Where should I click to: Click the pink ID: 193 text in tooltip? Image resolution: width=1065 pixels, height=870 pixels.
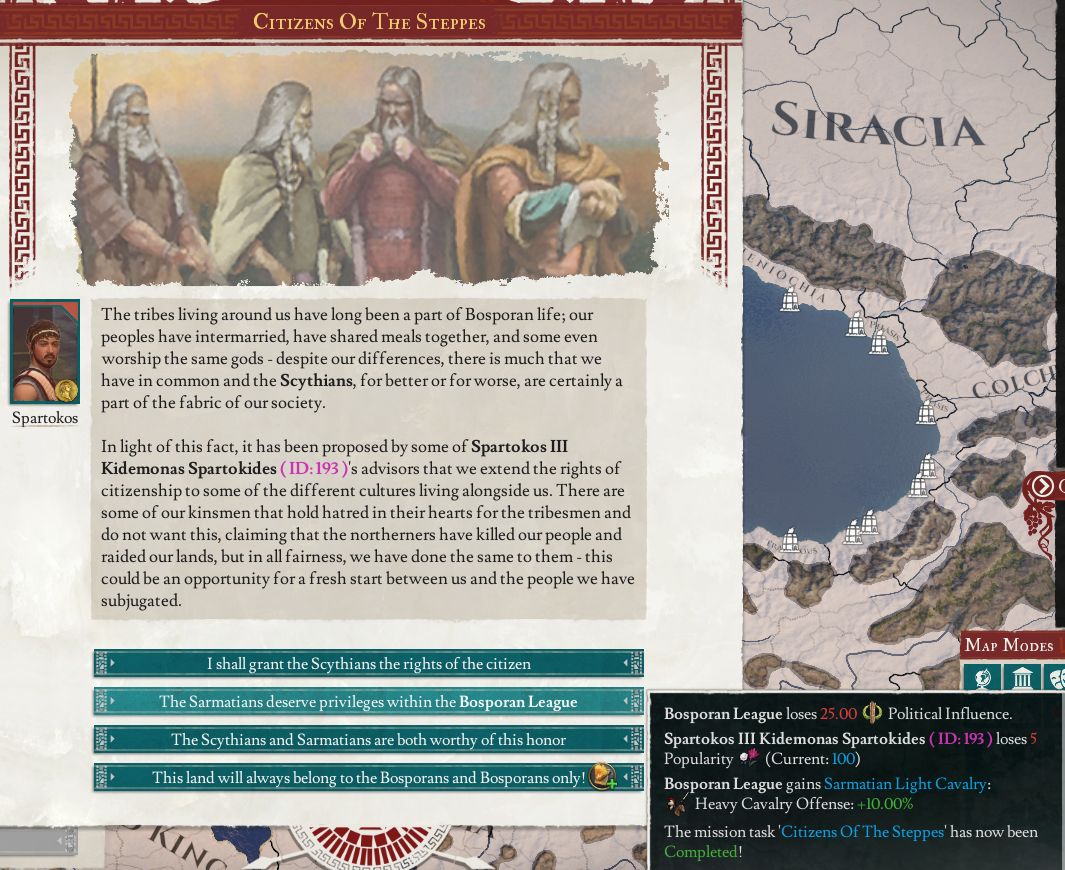click(x=961, y=738)
